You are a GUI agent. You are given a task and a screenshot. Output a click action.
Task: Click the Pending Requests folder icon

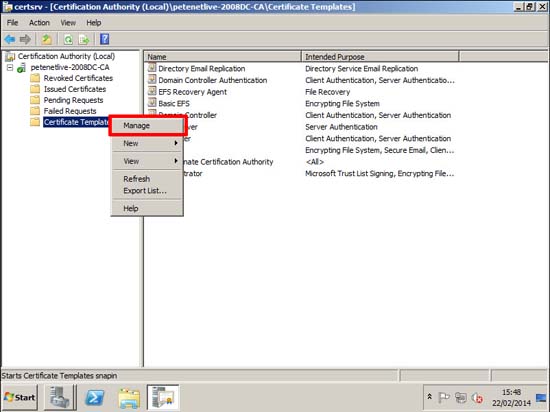pyautogui.click(x=35, y=100)
